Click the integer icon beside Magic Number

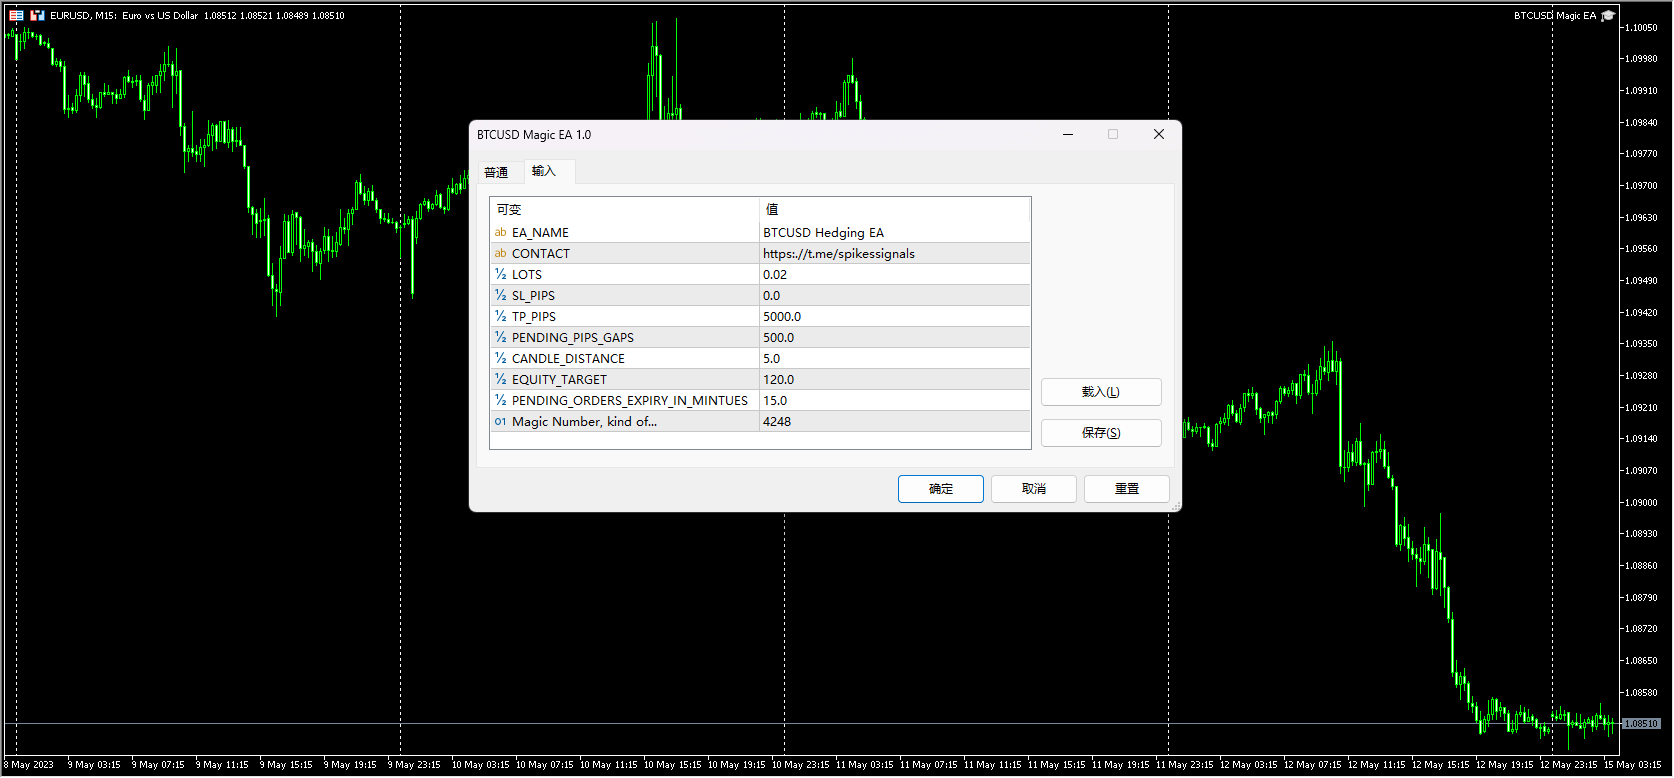click(x=500, y=422)
